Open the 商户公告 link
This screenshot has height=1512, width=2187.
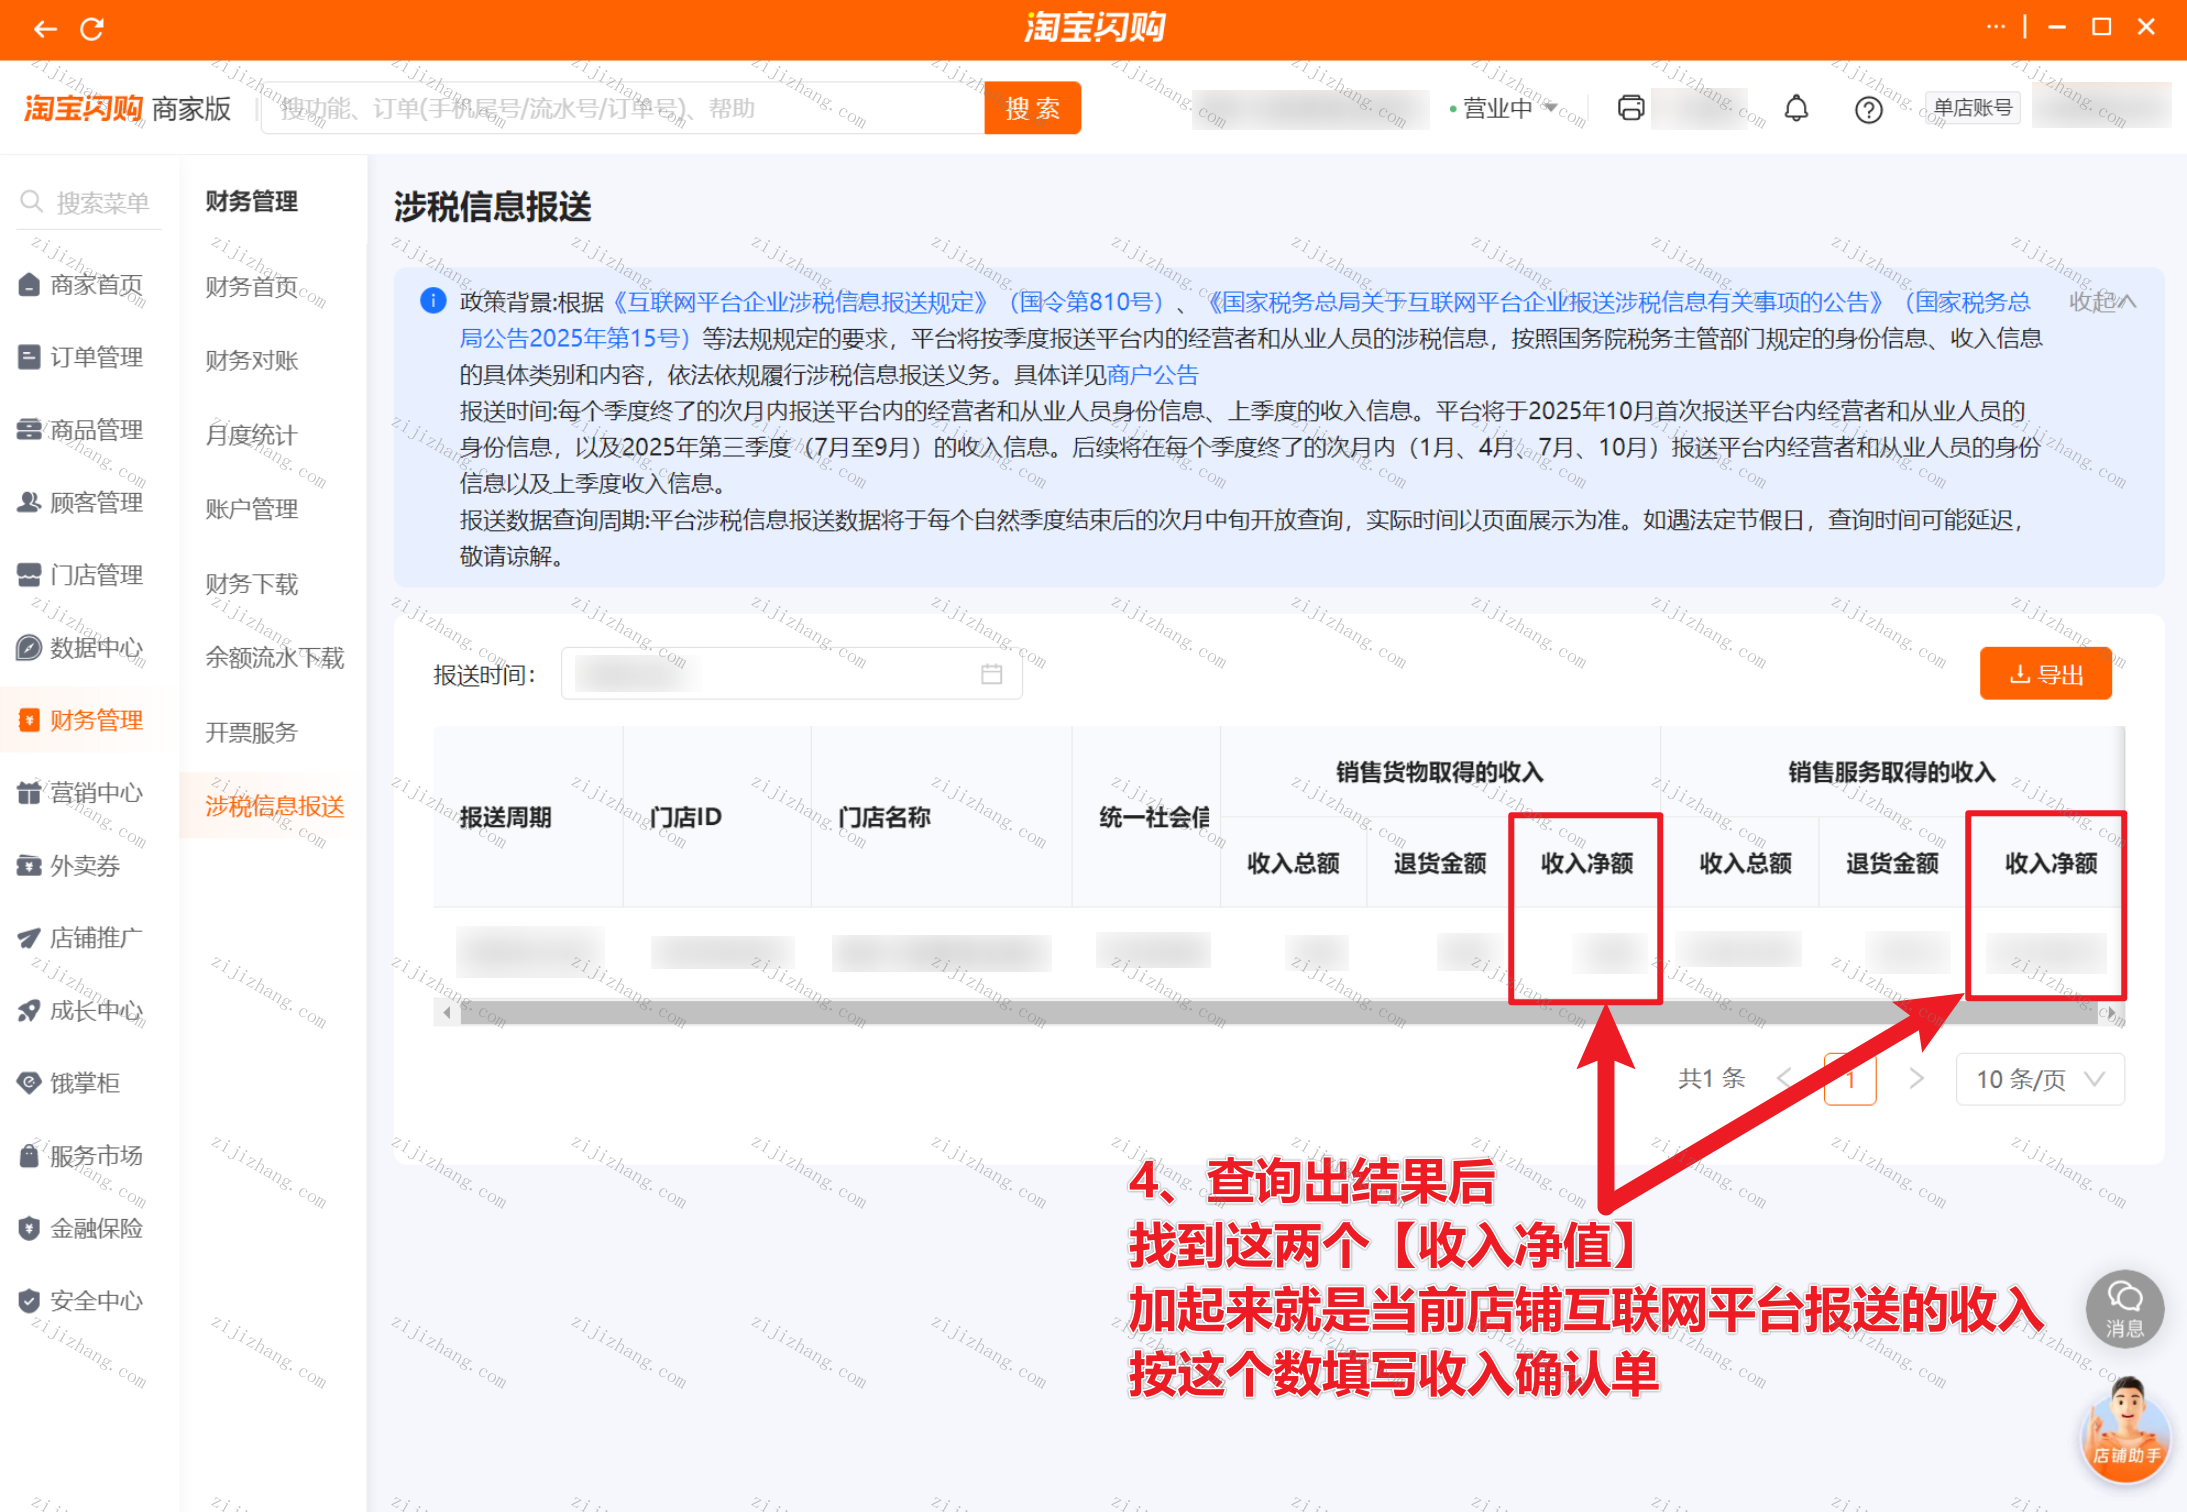[x=1152, y=375]
